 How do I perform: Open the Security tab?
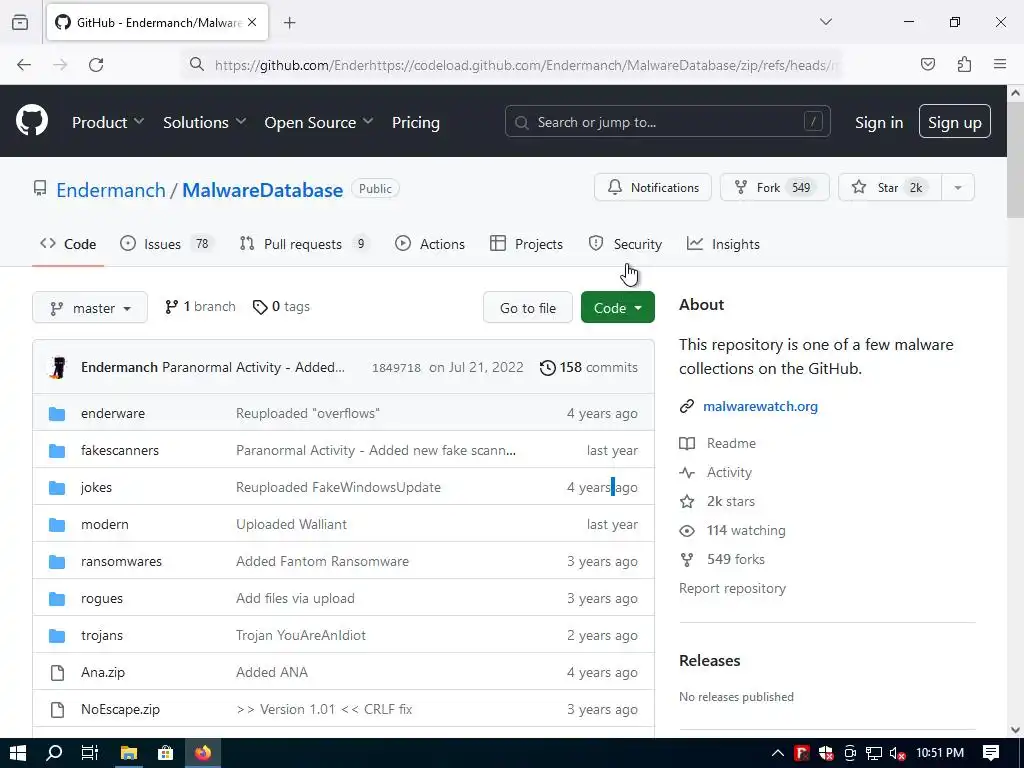626,244
